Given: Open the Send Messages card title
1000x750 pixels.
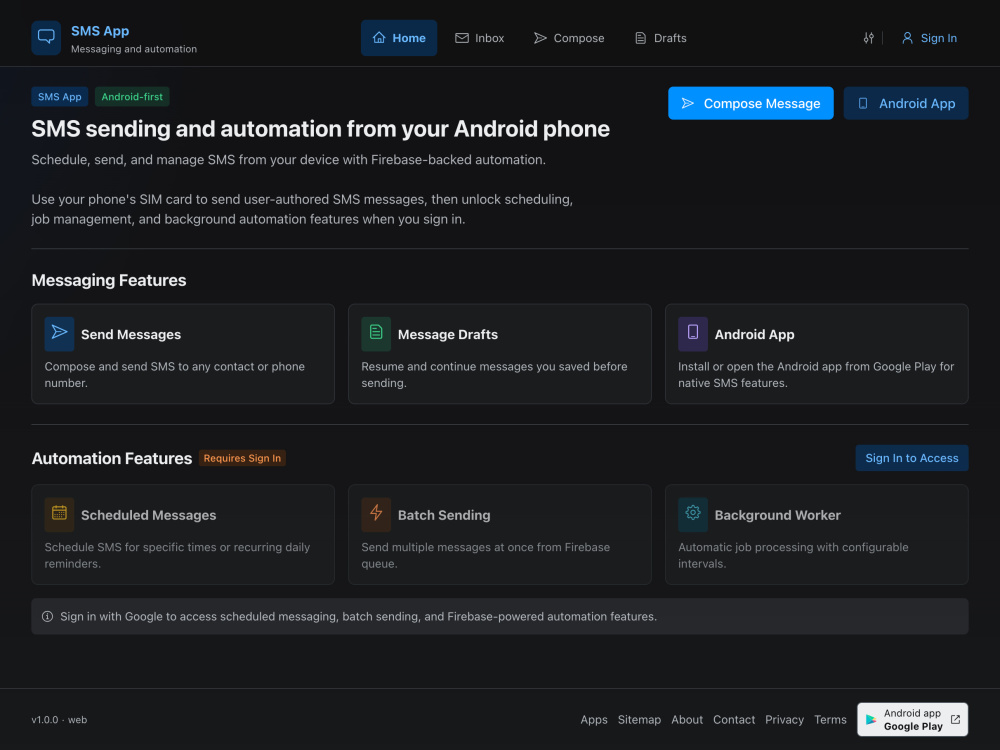Looking at the screenshot, I should 131,334.
